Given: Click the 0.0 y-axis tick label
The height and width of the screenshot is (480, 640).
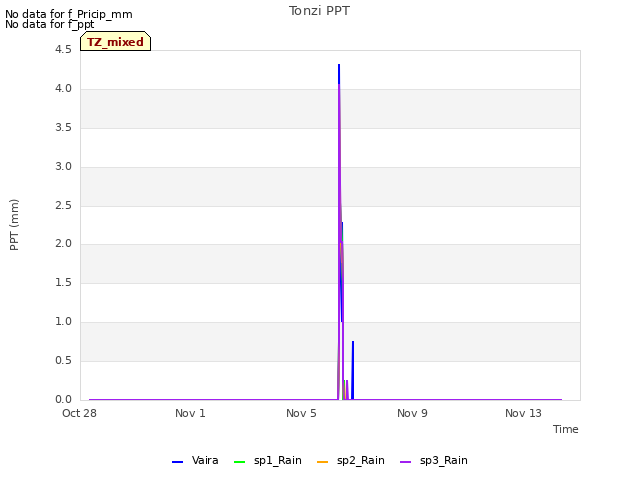Looking at the screenshot, I should 63,399.
